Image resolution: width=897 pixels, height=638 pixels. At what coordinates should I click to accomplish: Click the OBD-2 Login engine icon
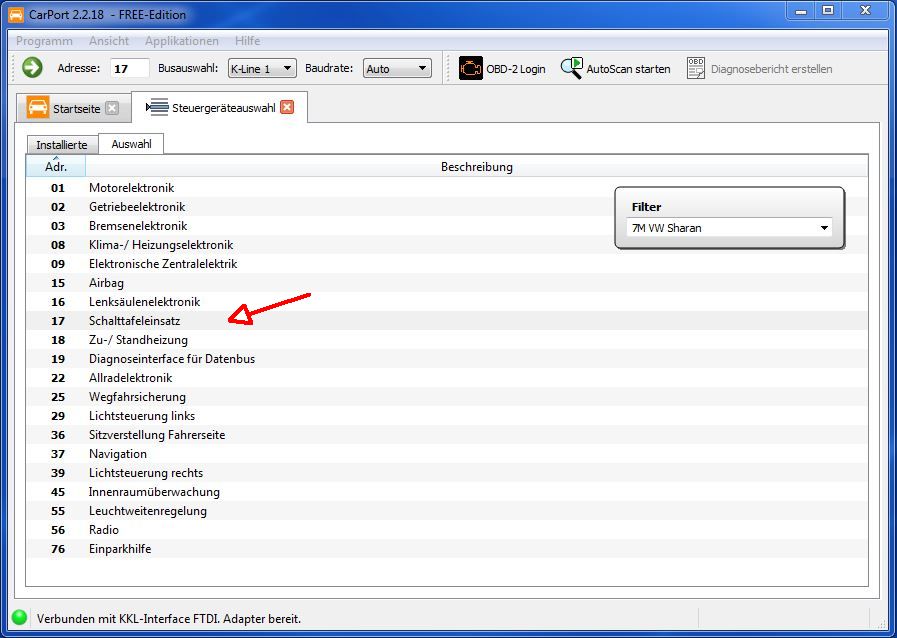click(470, 68)
